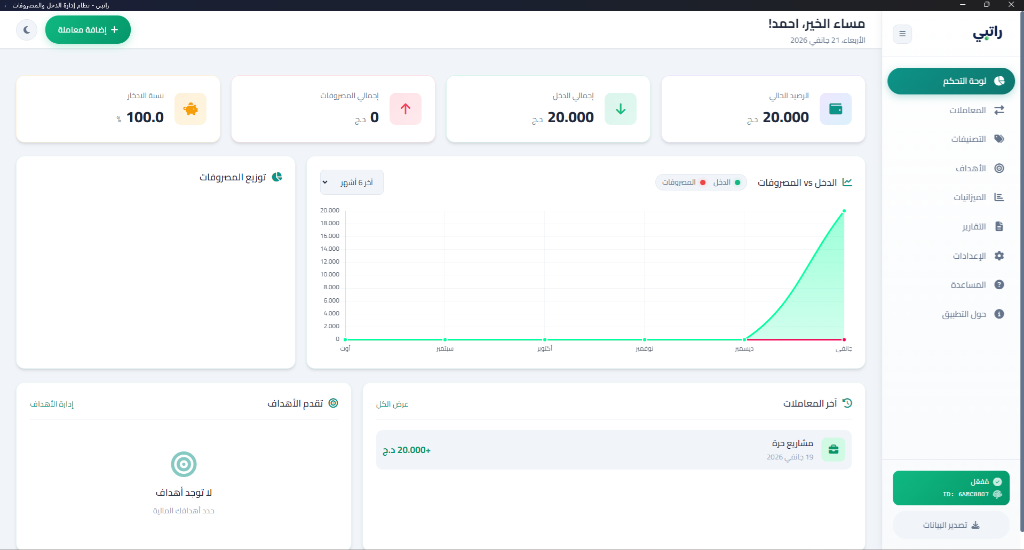Click the أوت label on the chart axis

[x=345, y=349]
